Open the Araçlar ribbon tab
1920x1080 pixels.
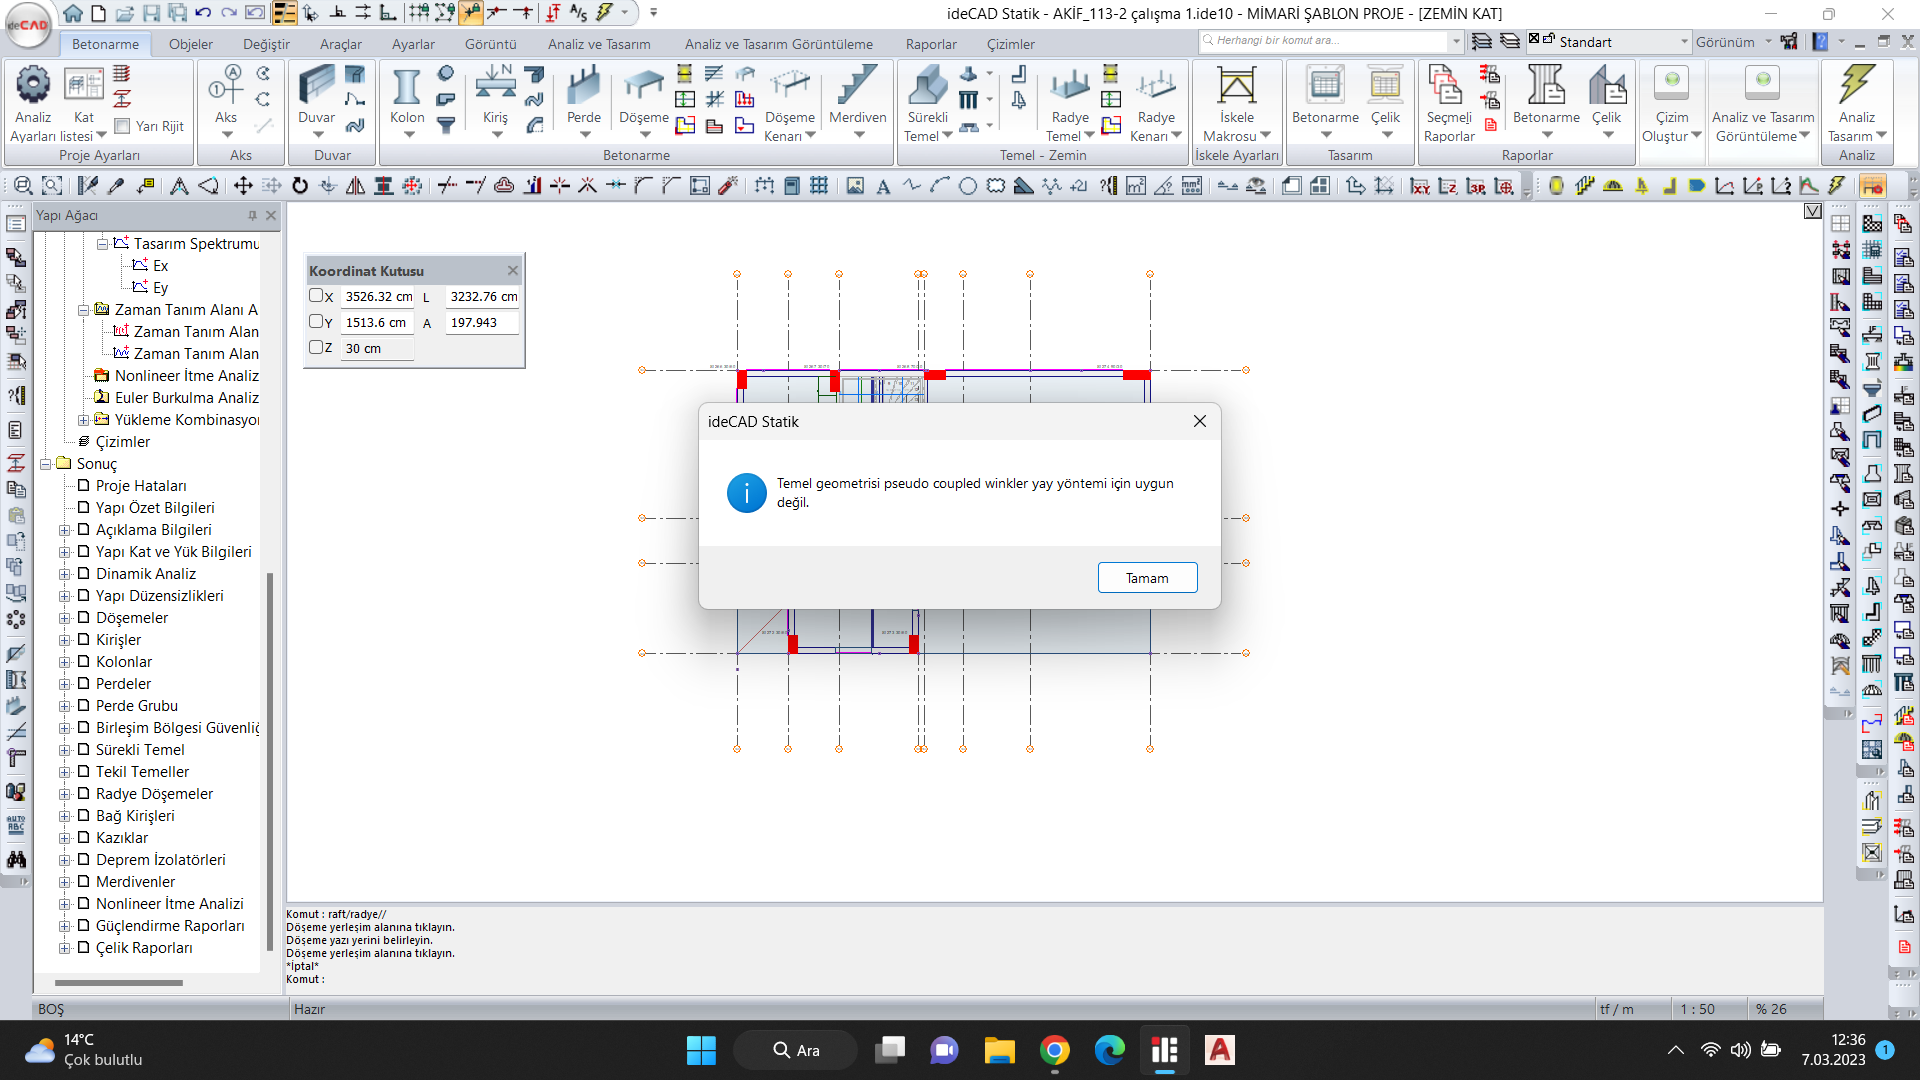pos(341,44)
